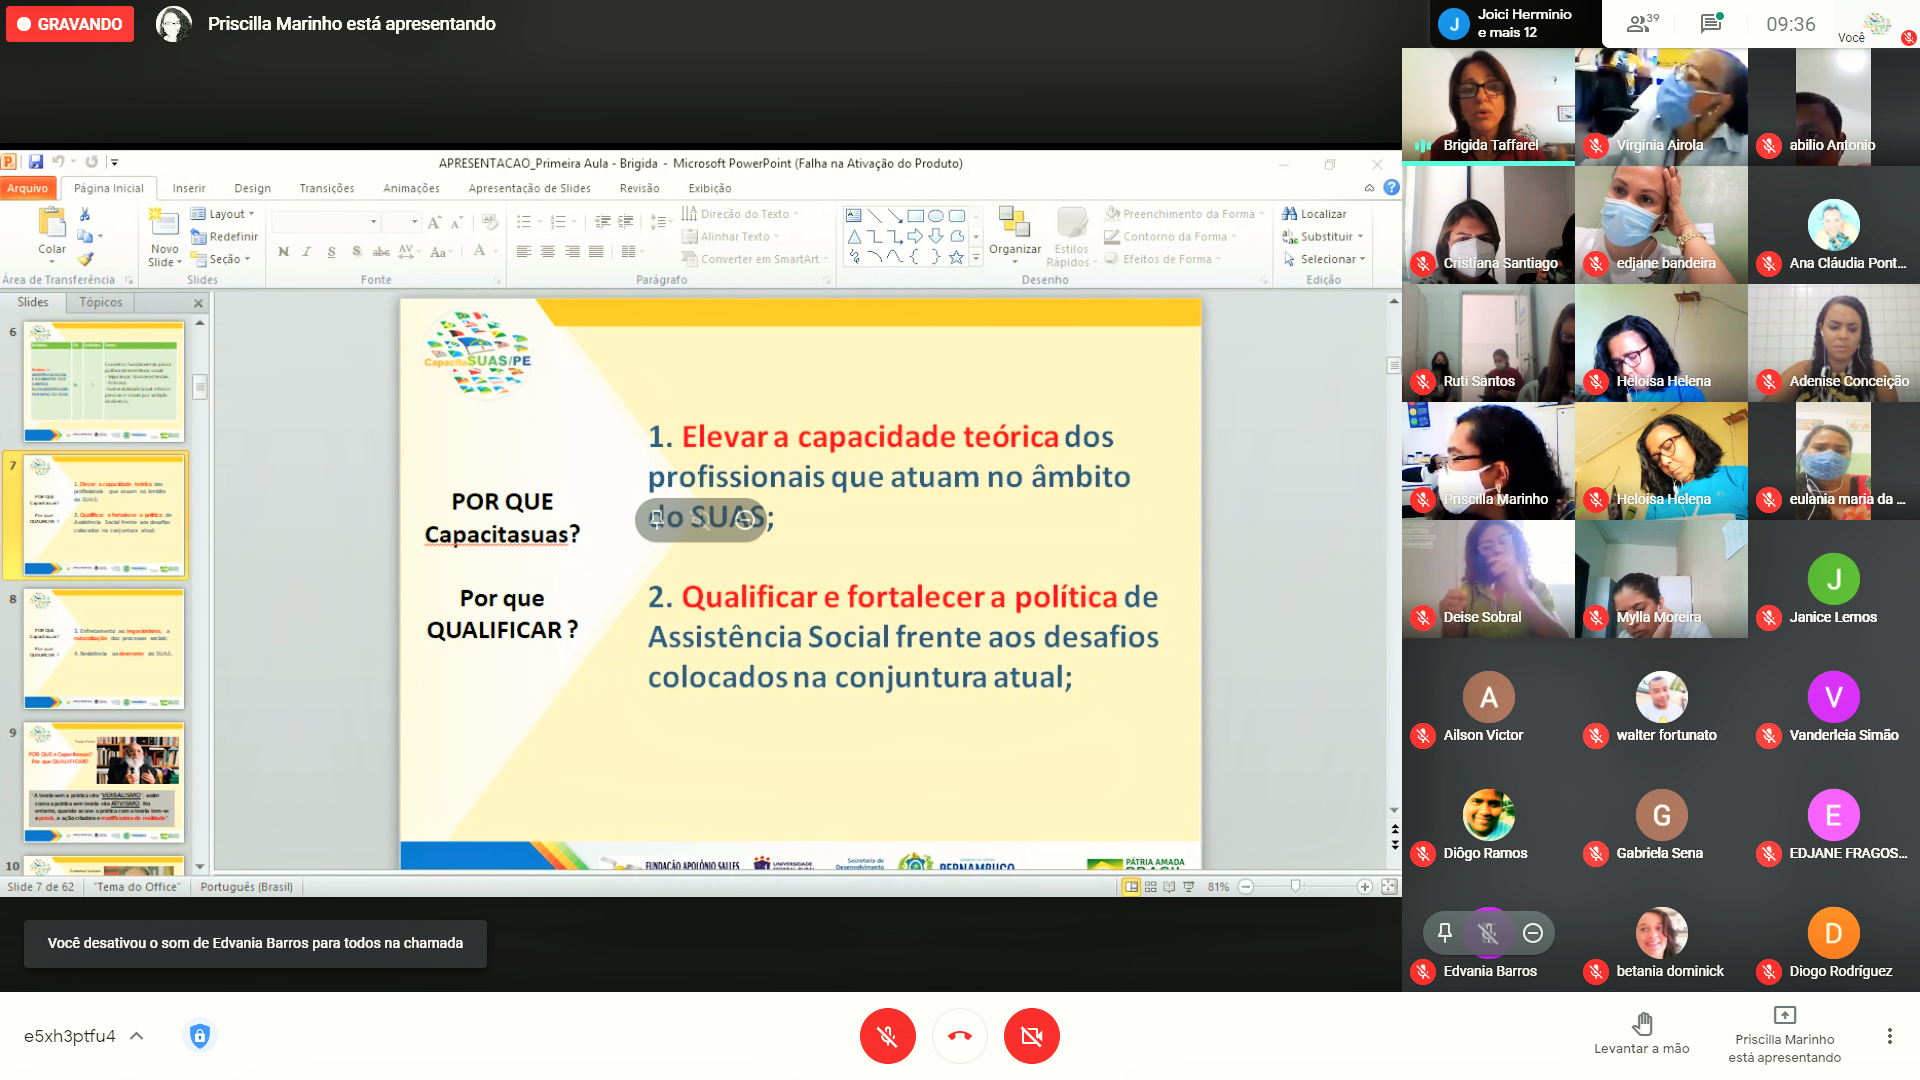
Task: Click slide 8 thumbnail in slides panel
Action: (x=104, y=648)
